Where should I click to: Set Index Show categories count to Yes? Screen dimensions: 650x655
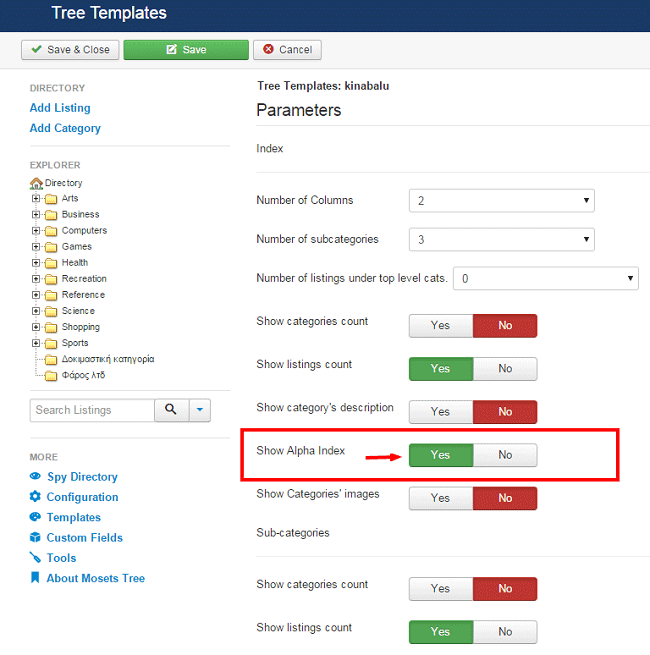click(x=441, y=325)
